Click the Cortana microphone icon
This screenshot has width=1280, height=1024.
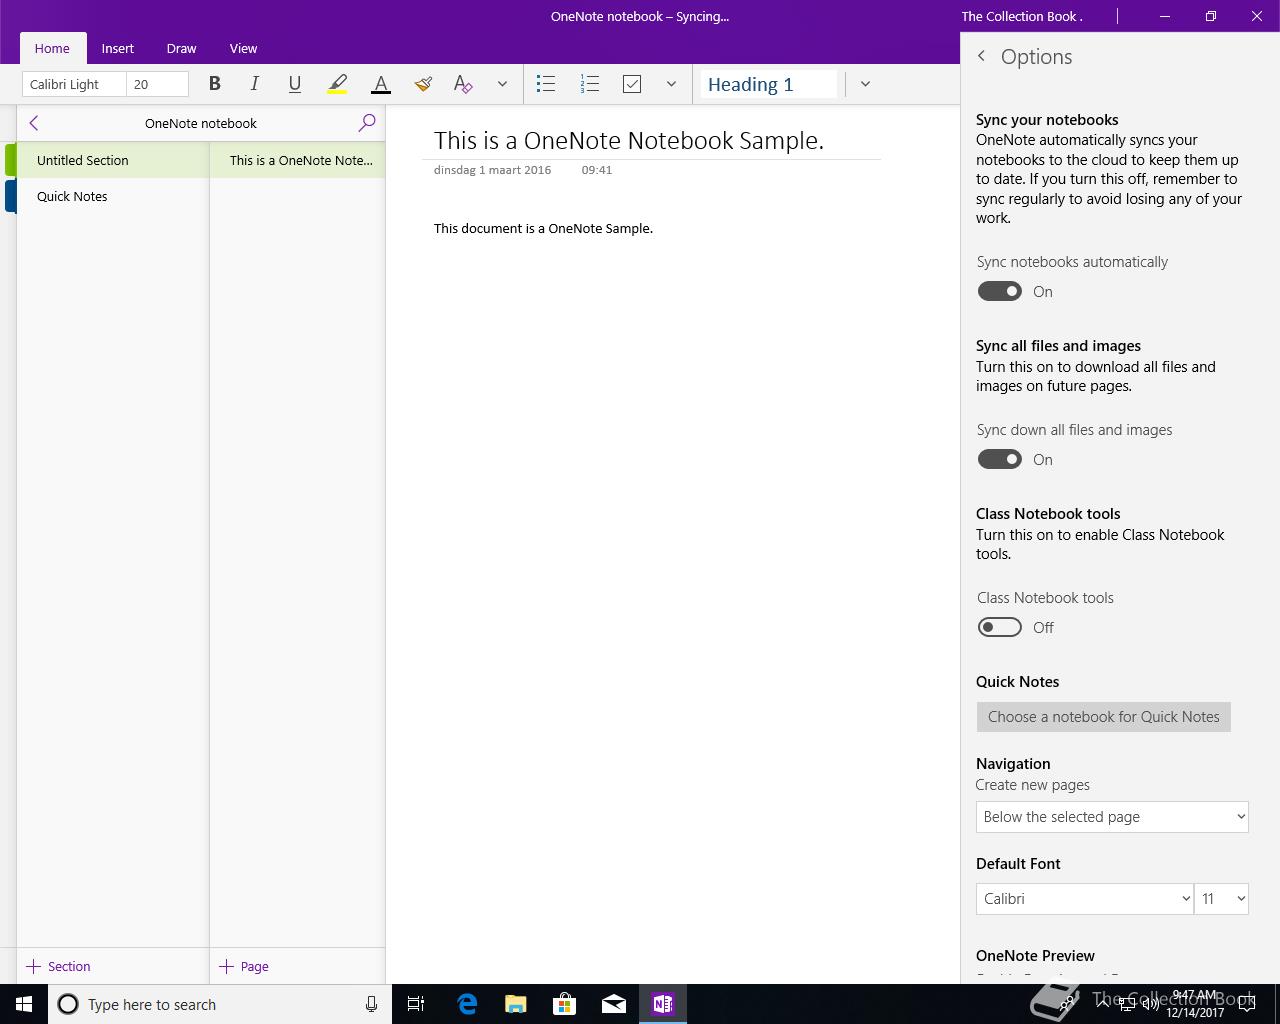coord(371,1004)
